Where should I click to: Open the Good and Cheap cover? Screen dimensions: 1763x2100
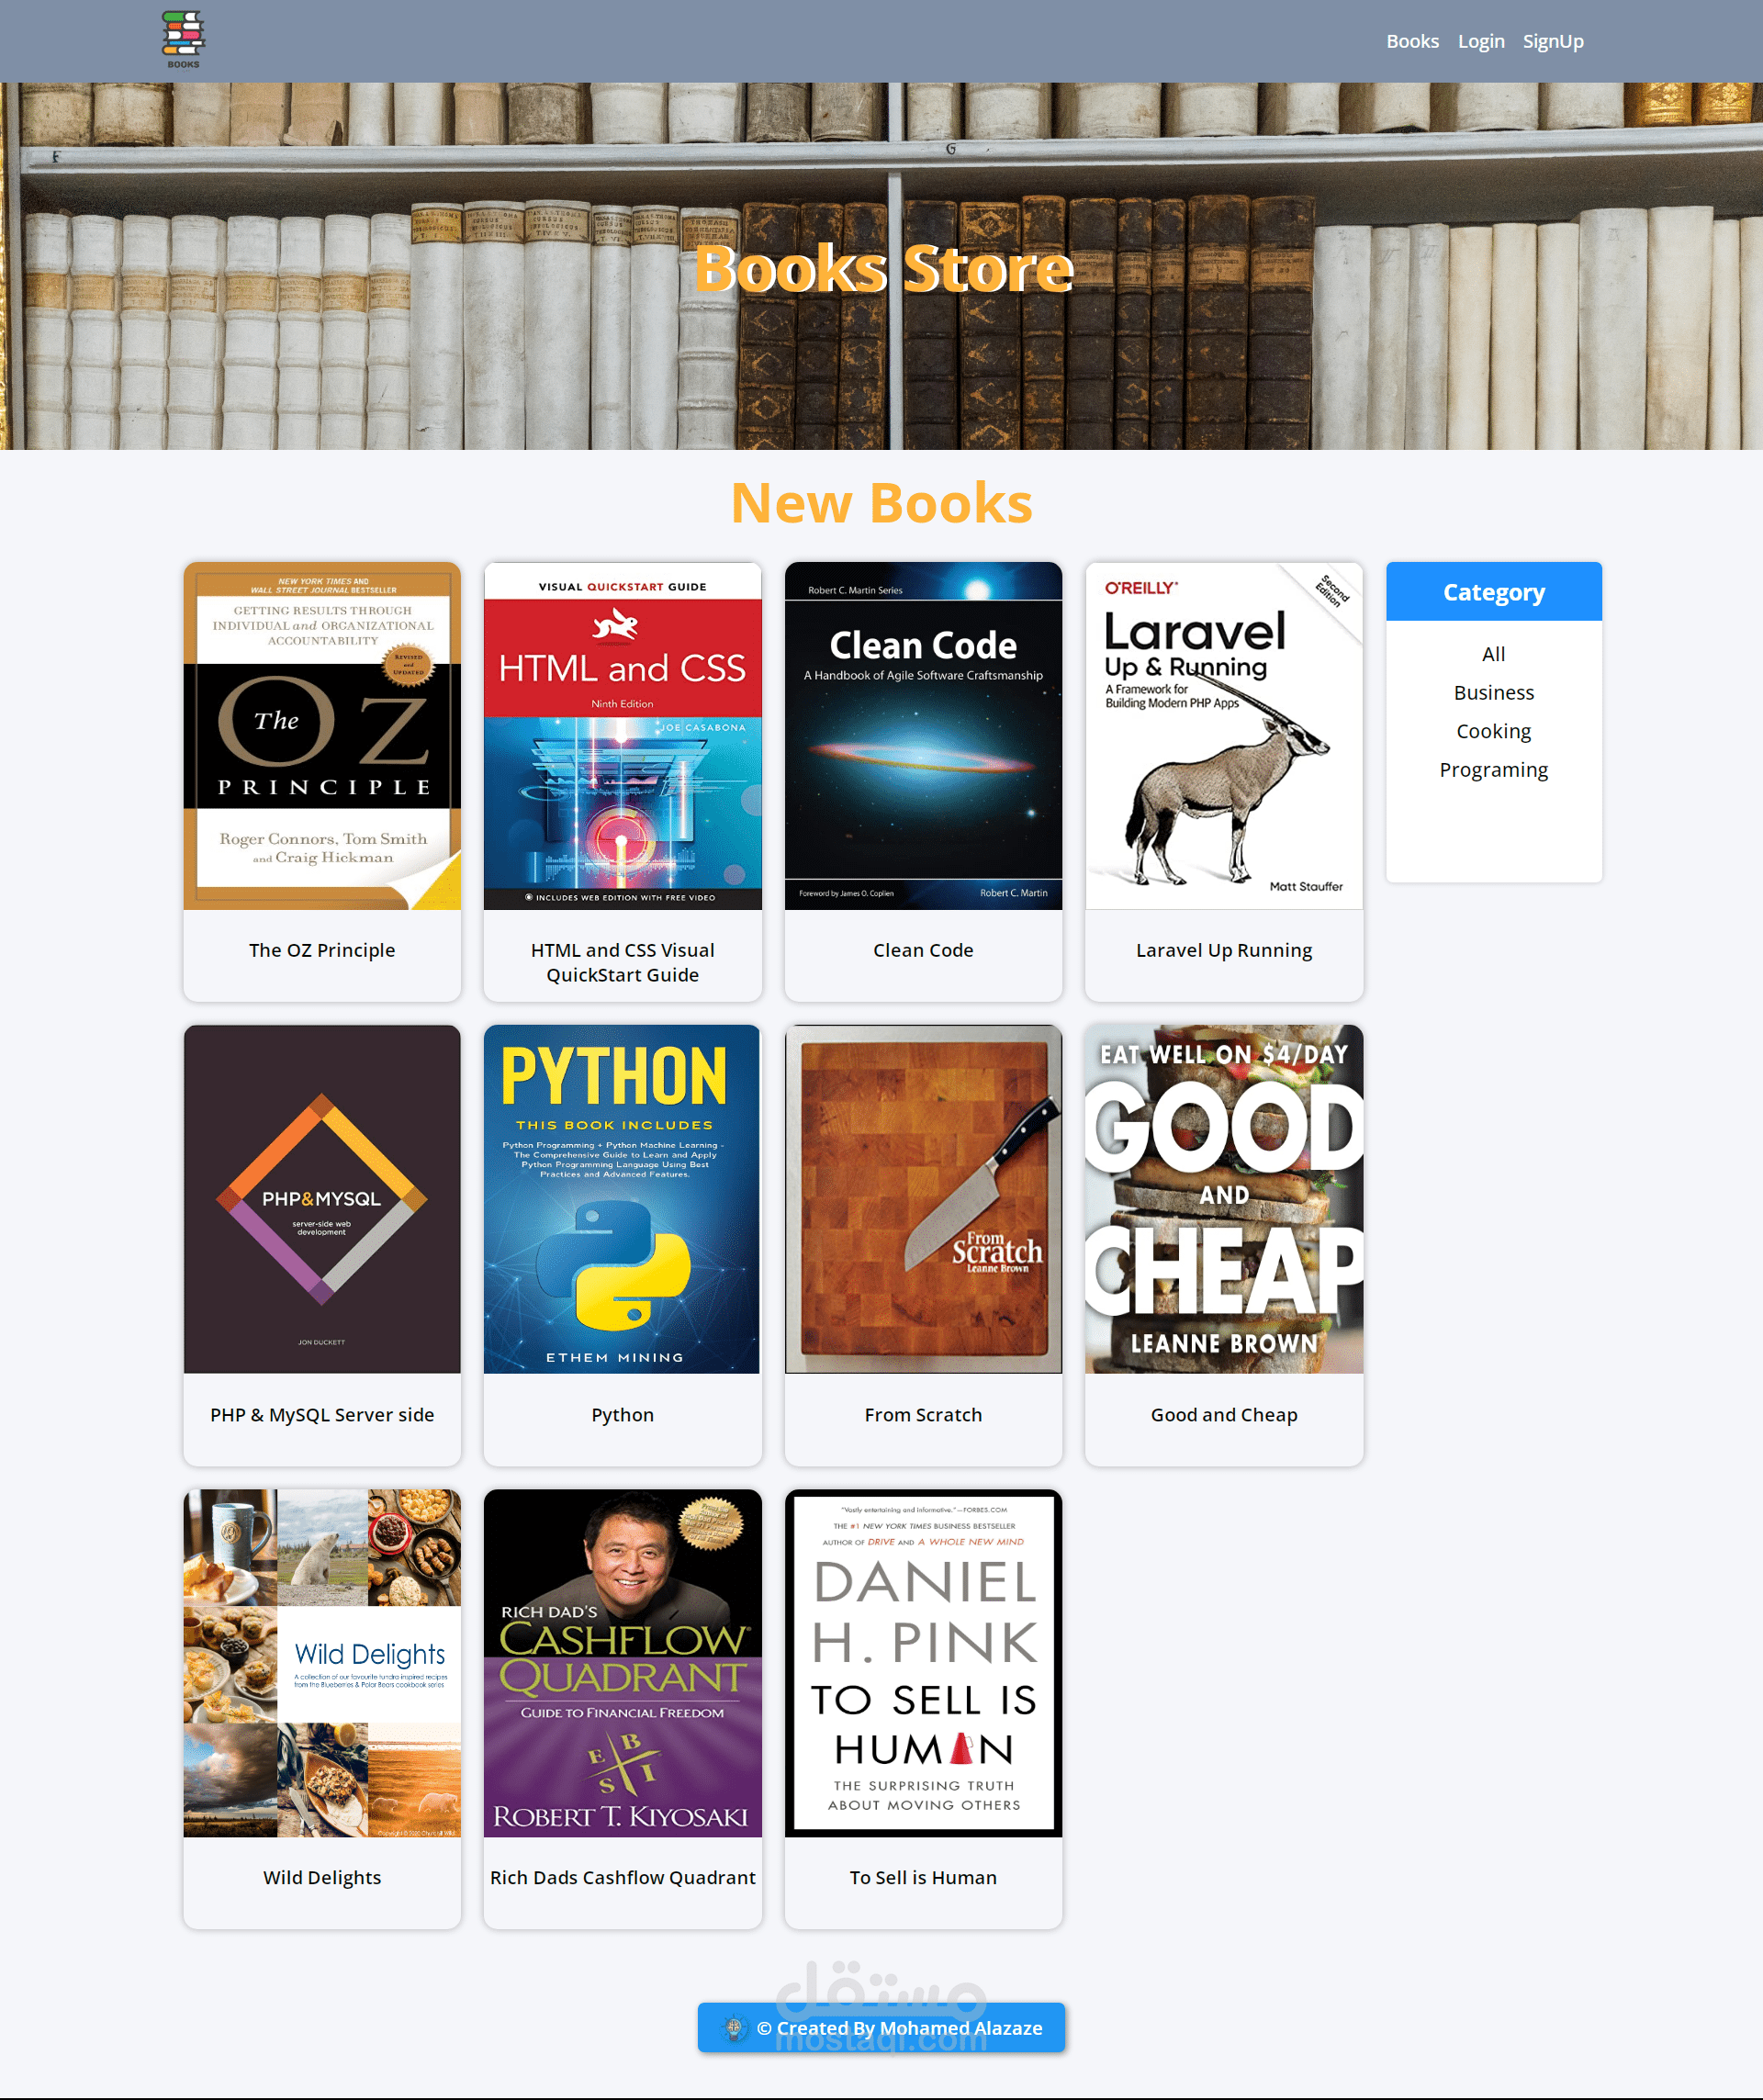1224,1199
